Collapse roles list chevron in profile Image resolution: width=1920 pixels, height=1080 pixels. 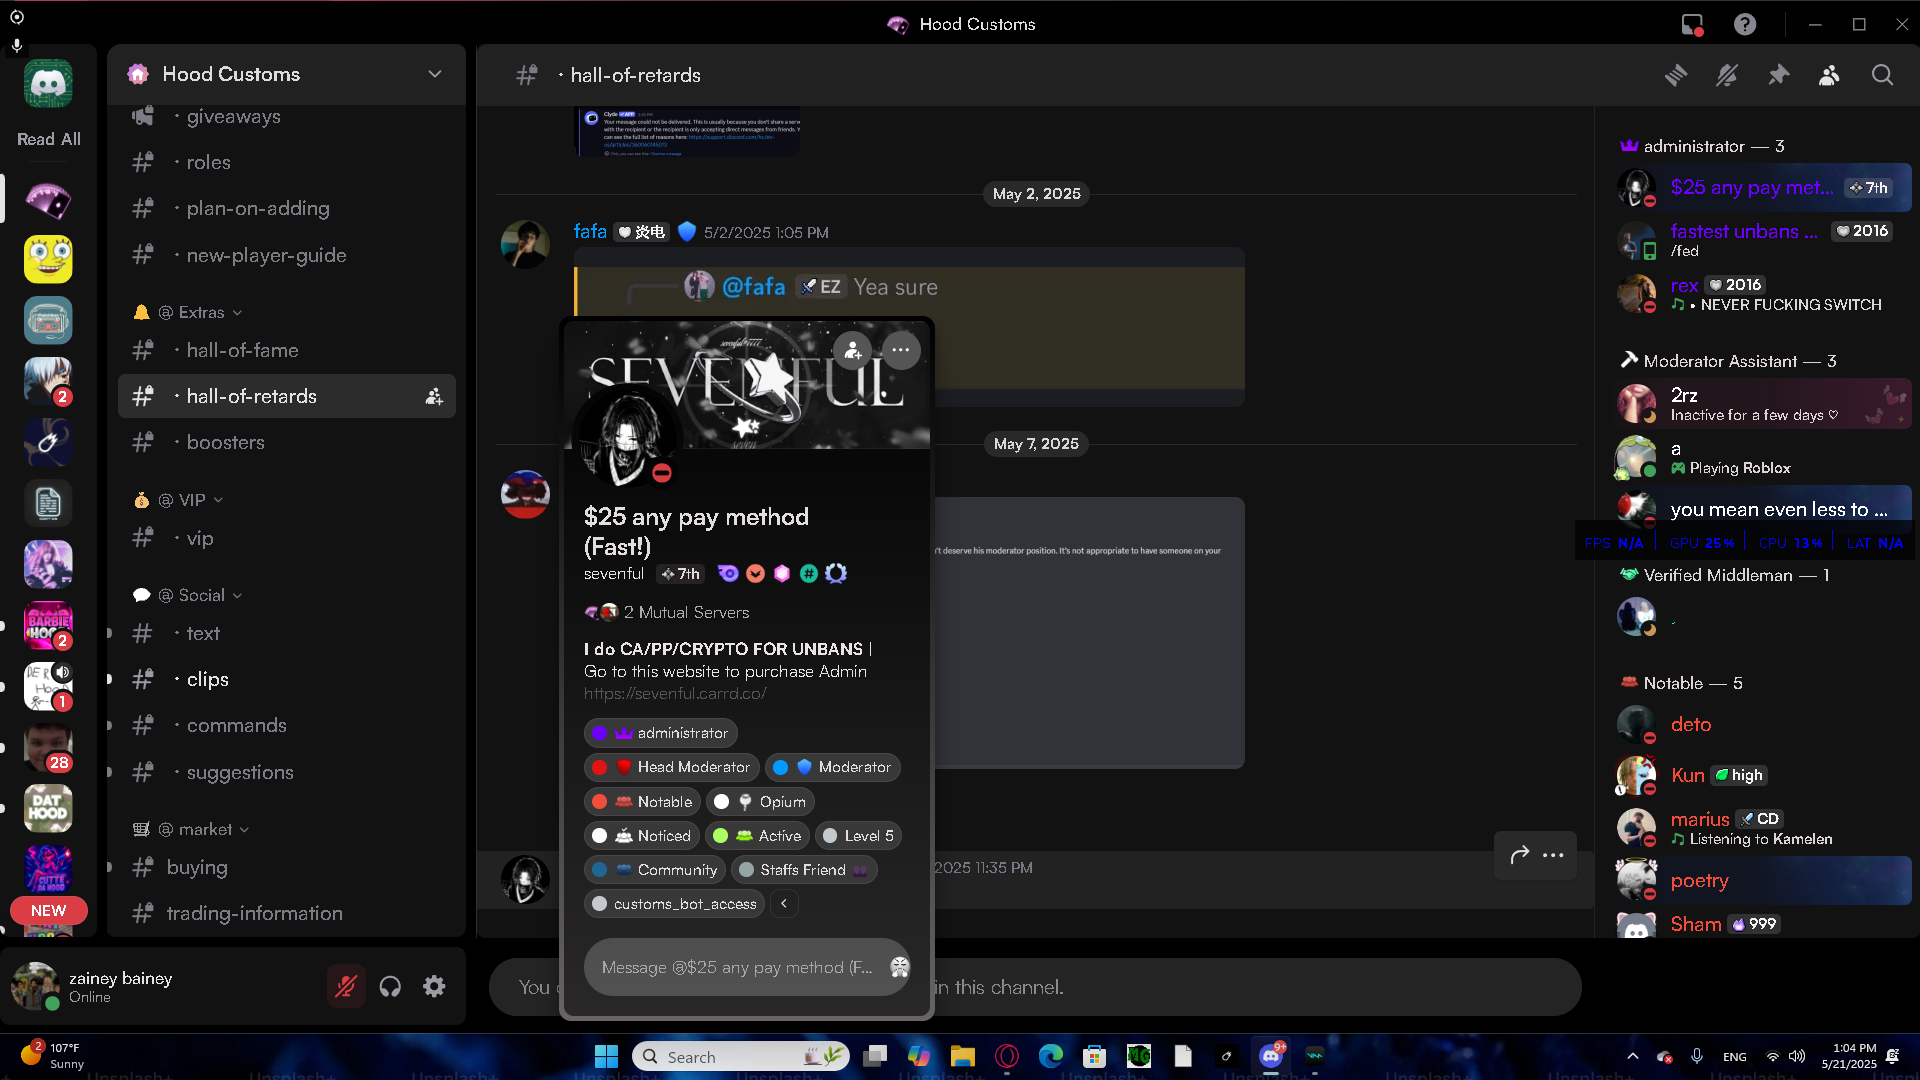point(784,904)
